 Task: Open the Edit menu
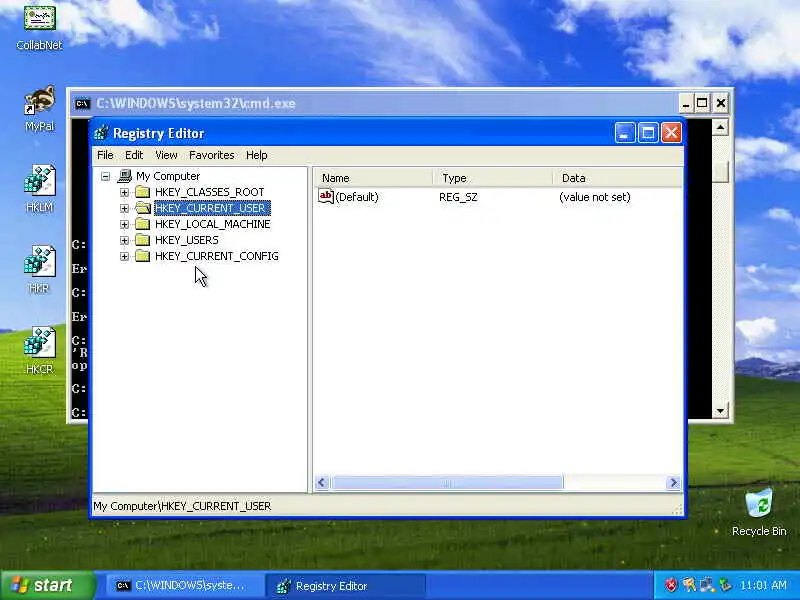134,155
